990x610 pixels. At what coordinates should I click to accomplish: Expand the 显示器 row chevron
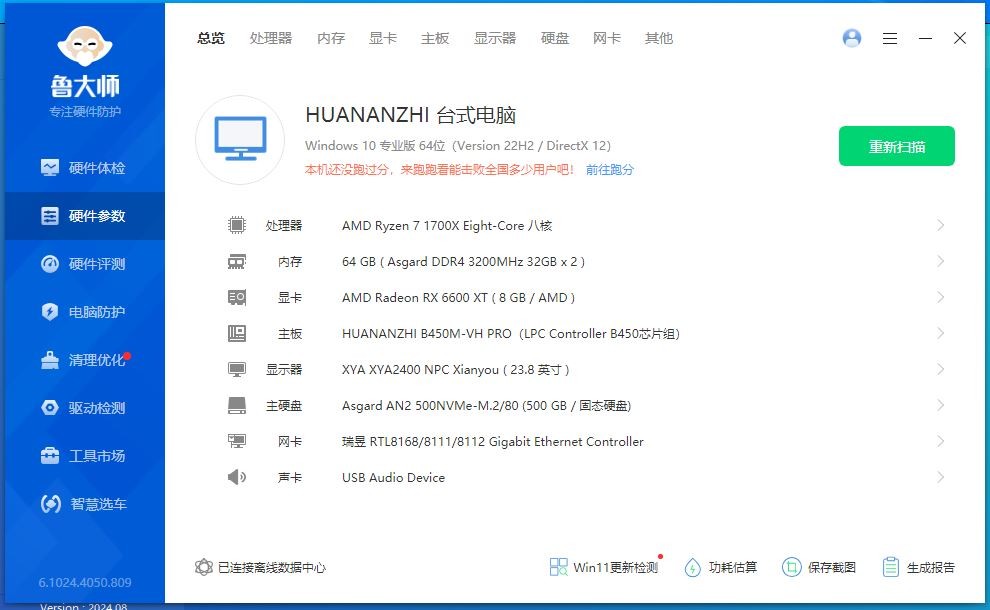tap(940, 369)
